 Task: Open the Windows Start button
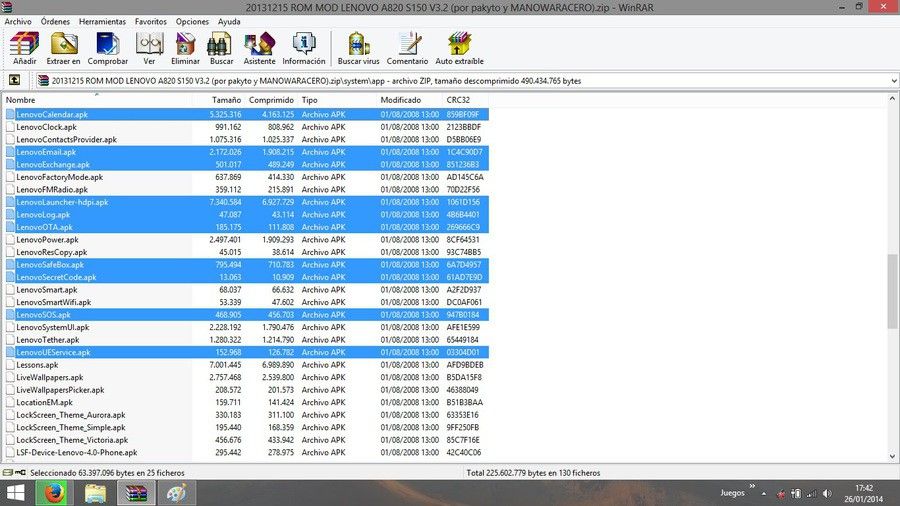tap(15, 493)
